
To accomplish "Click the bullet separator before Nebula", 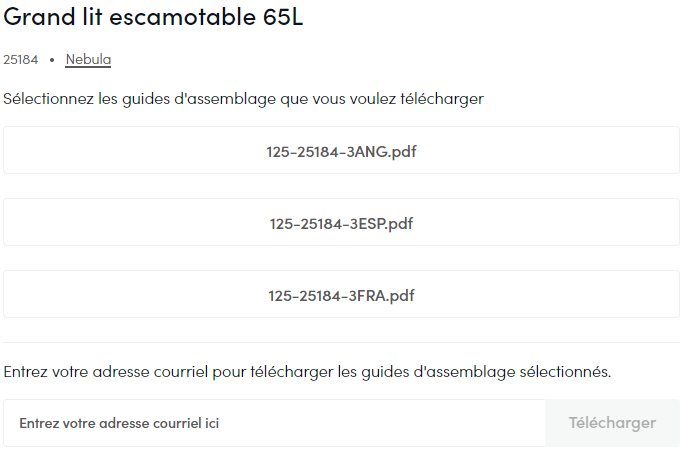I will click(x=52, y=60).
